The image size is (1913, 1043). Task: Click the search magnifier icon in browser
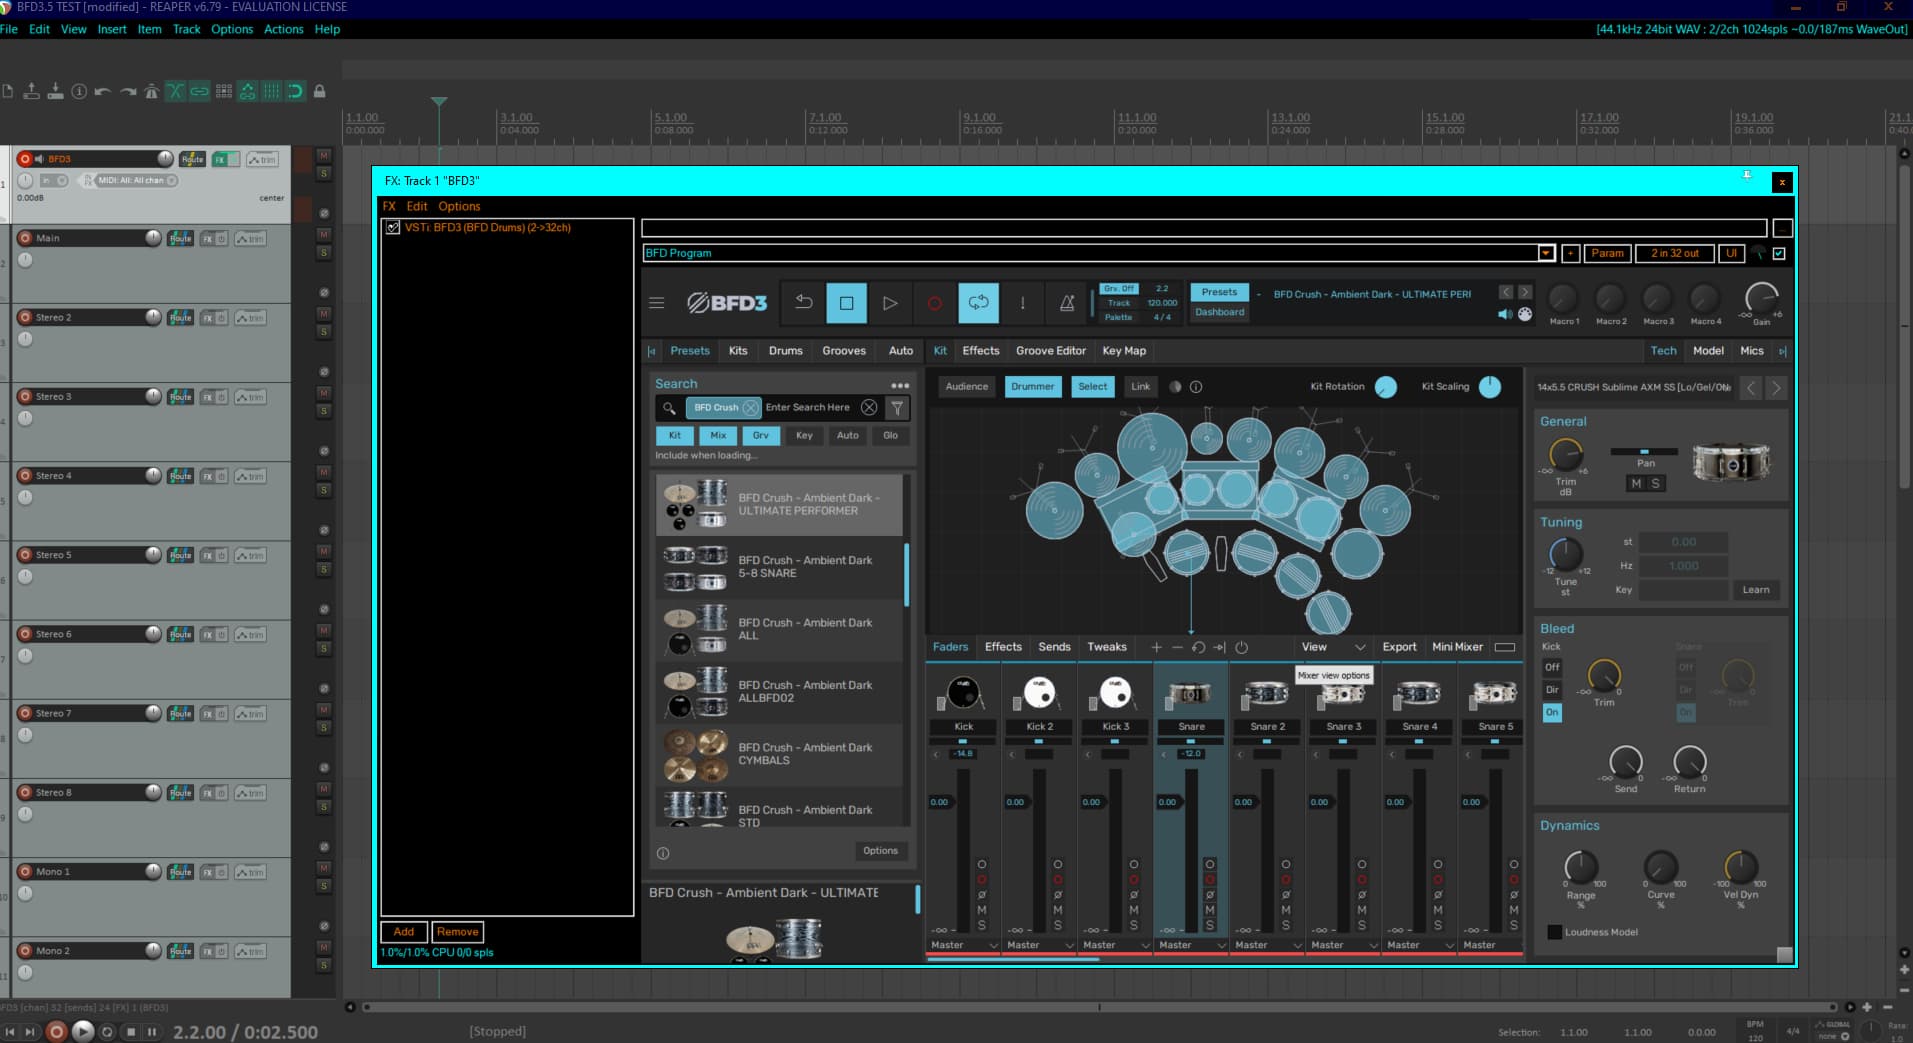pos(669,408)
